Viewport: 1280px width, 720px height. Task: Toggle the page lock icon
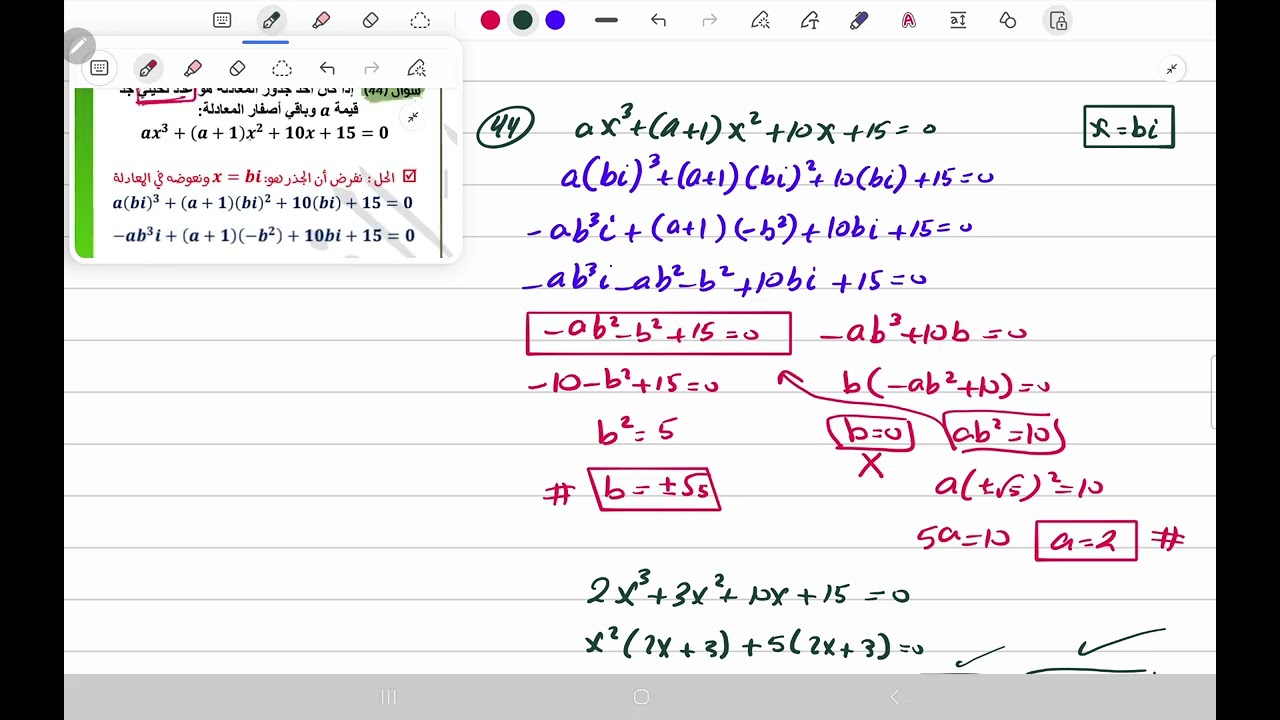[x=1058, y=20]
